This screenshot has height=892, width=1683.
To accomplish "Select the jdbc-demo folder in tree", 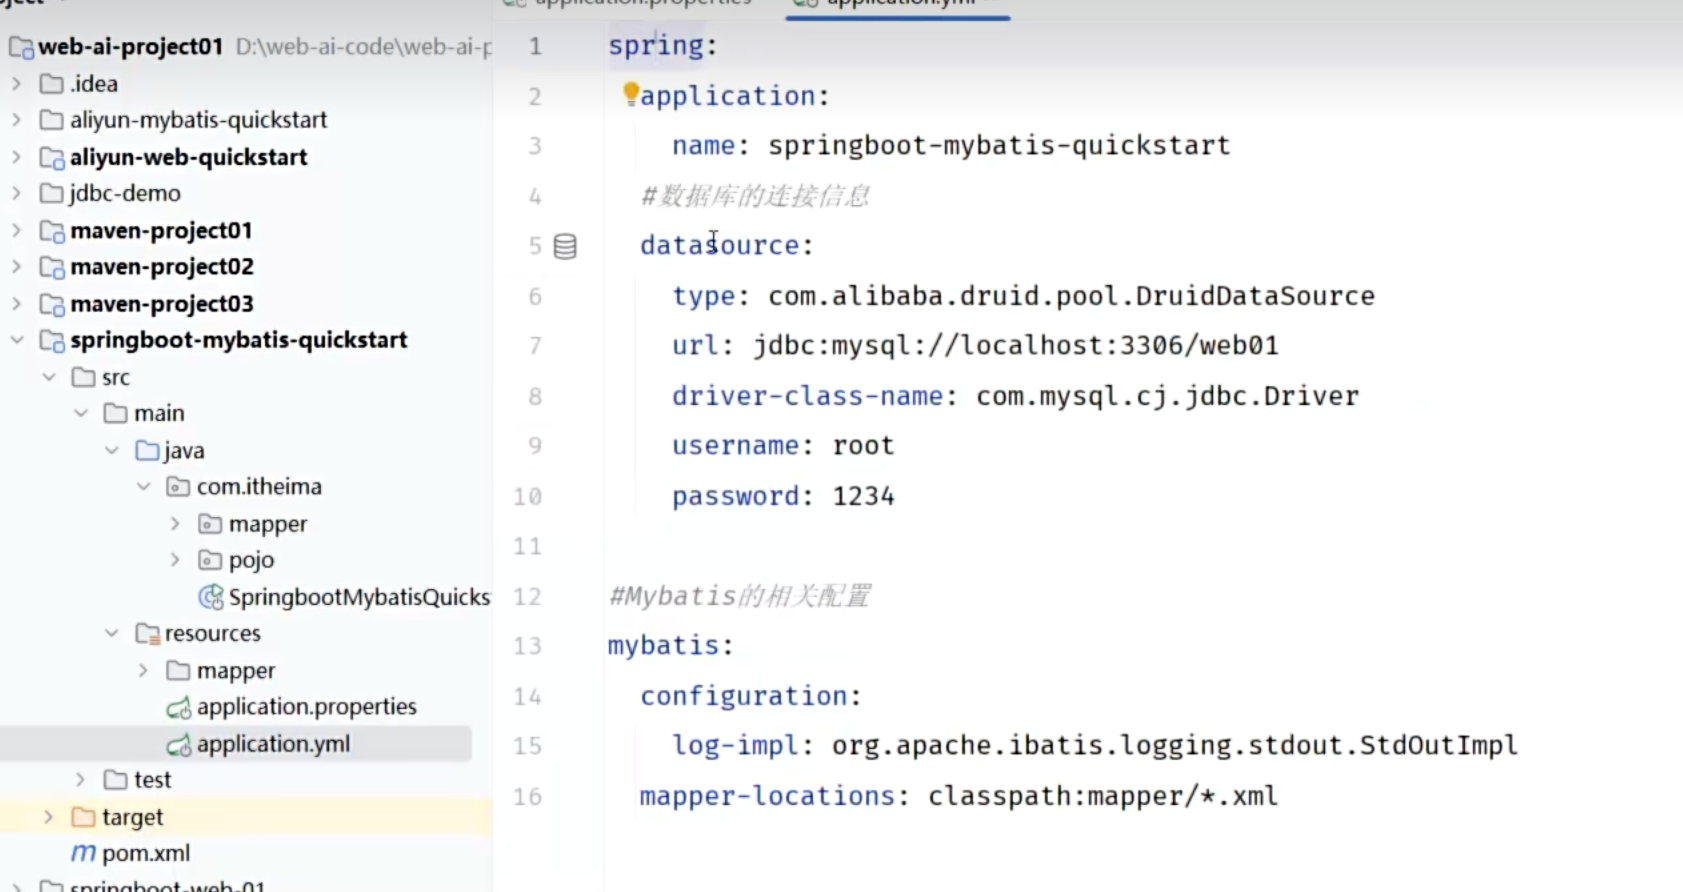I will coord(125,193).
